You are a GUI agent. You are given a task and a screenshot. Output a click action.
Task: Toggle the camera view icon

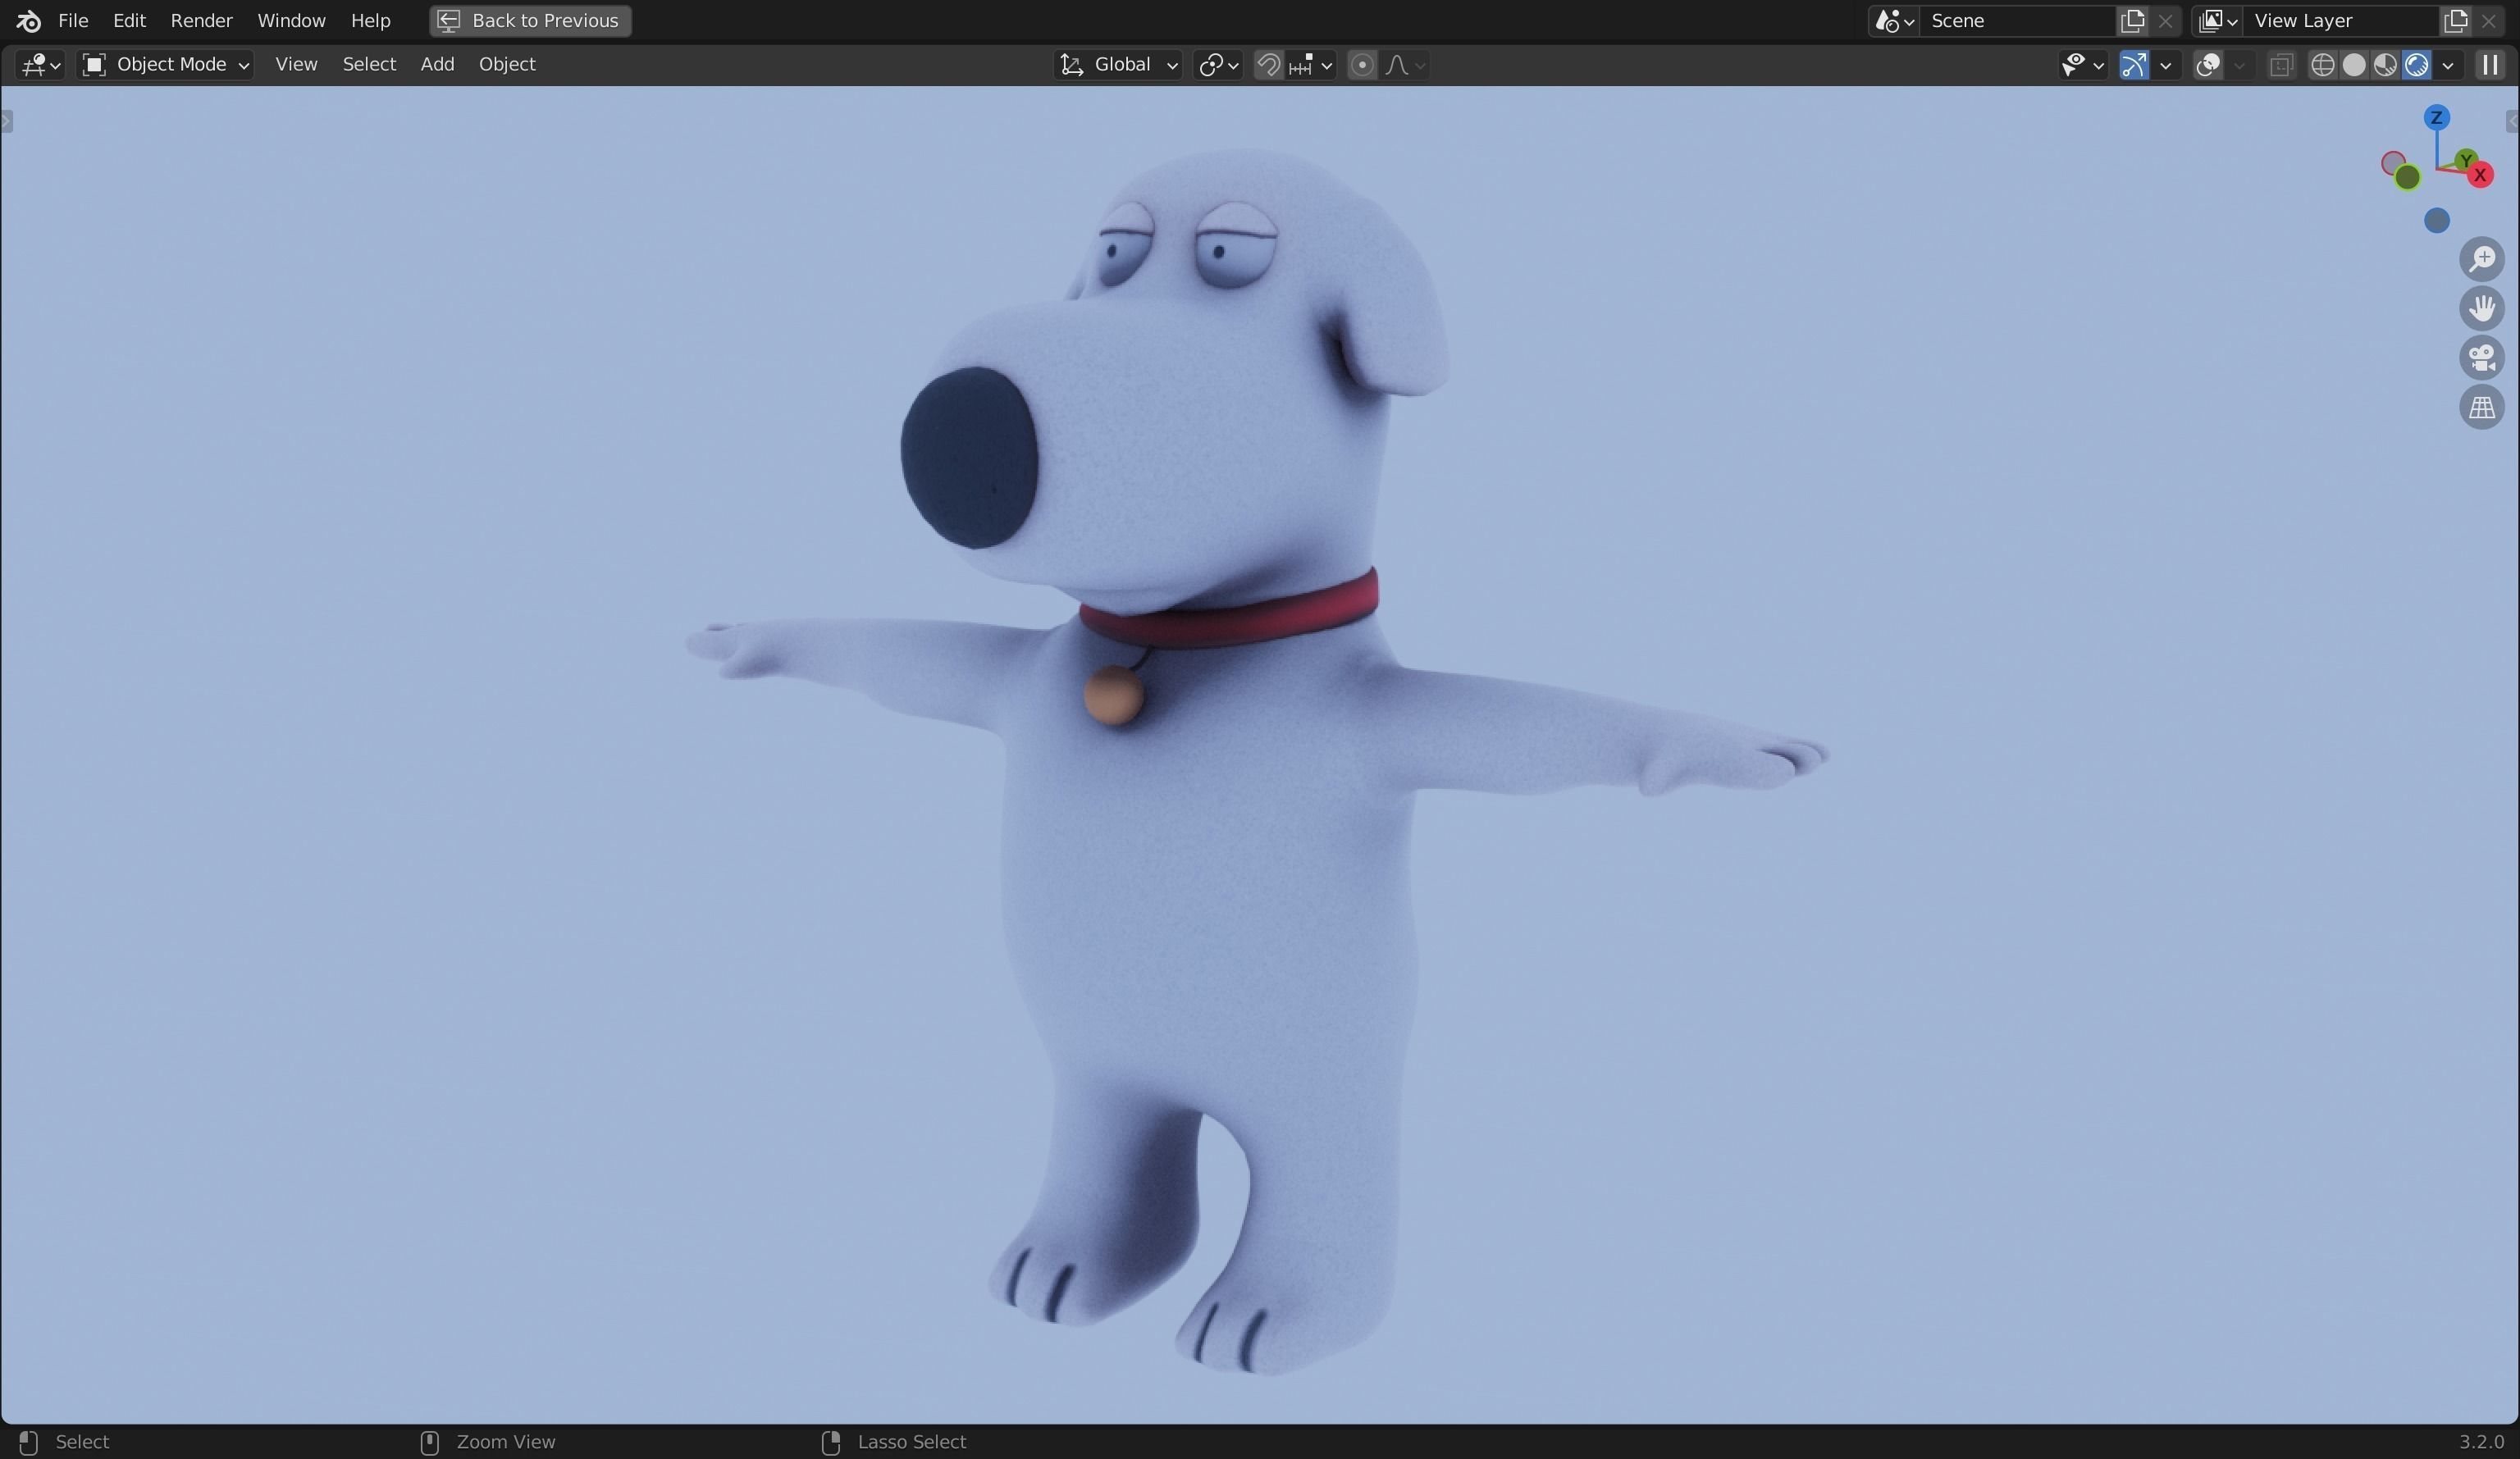pos(2481,357)
